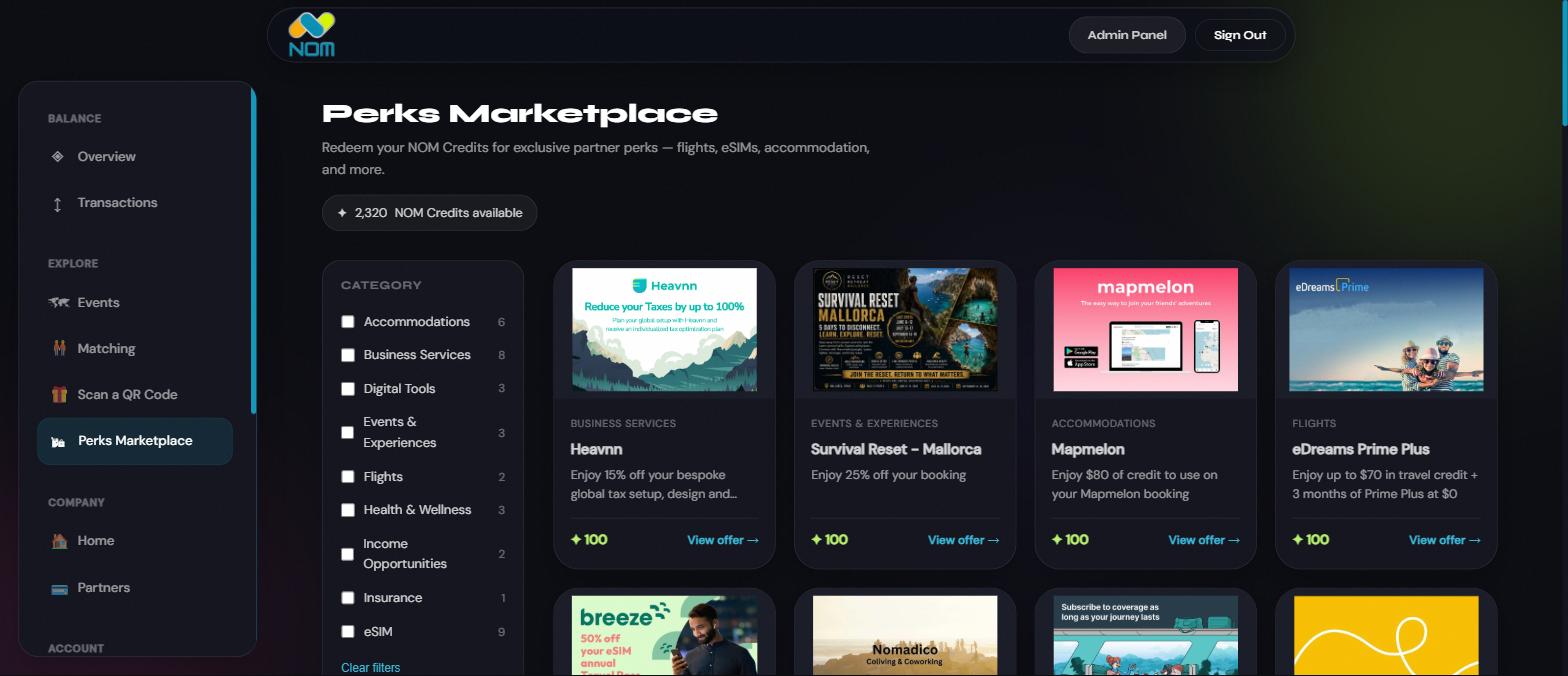Click the Survival Reset - Mallorca title
The height and width of the screenshot is (676, 1568).
click(896, 450)
